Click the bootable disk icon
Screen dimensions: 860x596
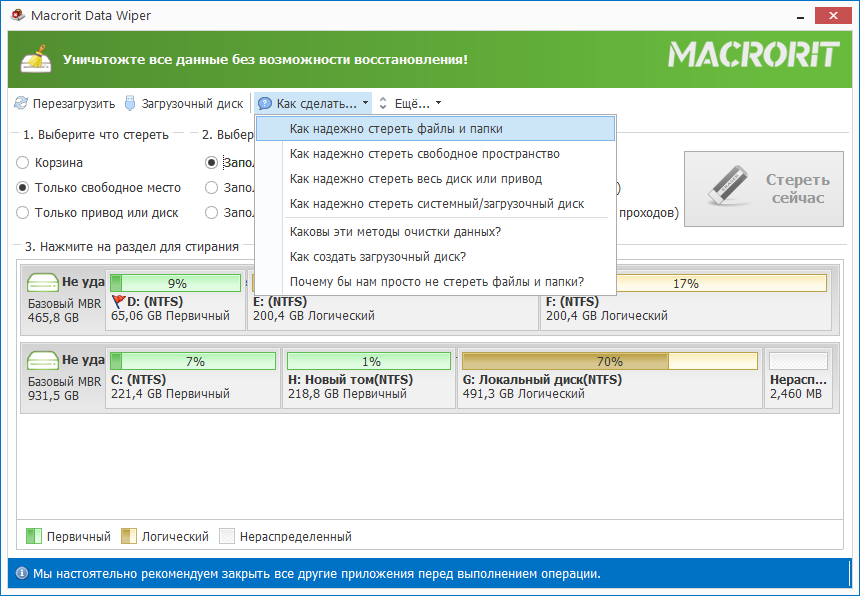pyautogui.click(x=130, y=103)
